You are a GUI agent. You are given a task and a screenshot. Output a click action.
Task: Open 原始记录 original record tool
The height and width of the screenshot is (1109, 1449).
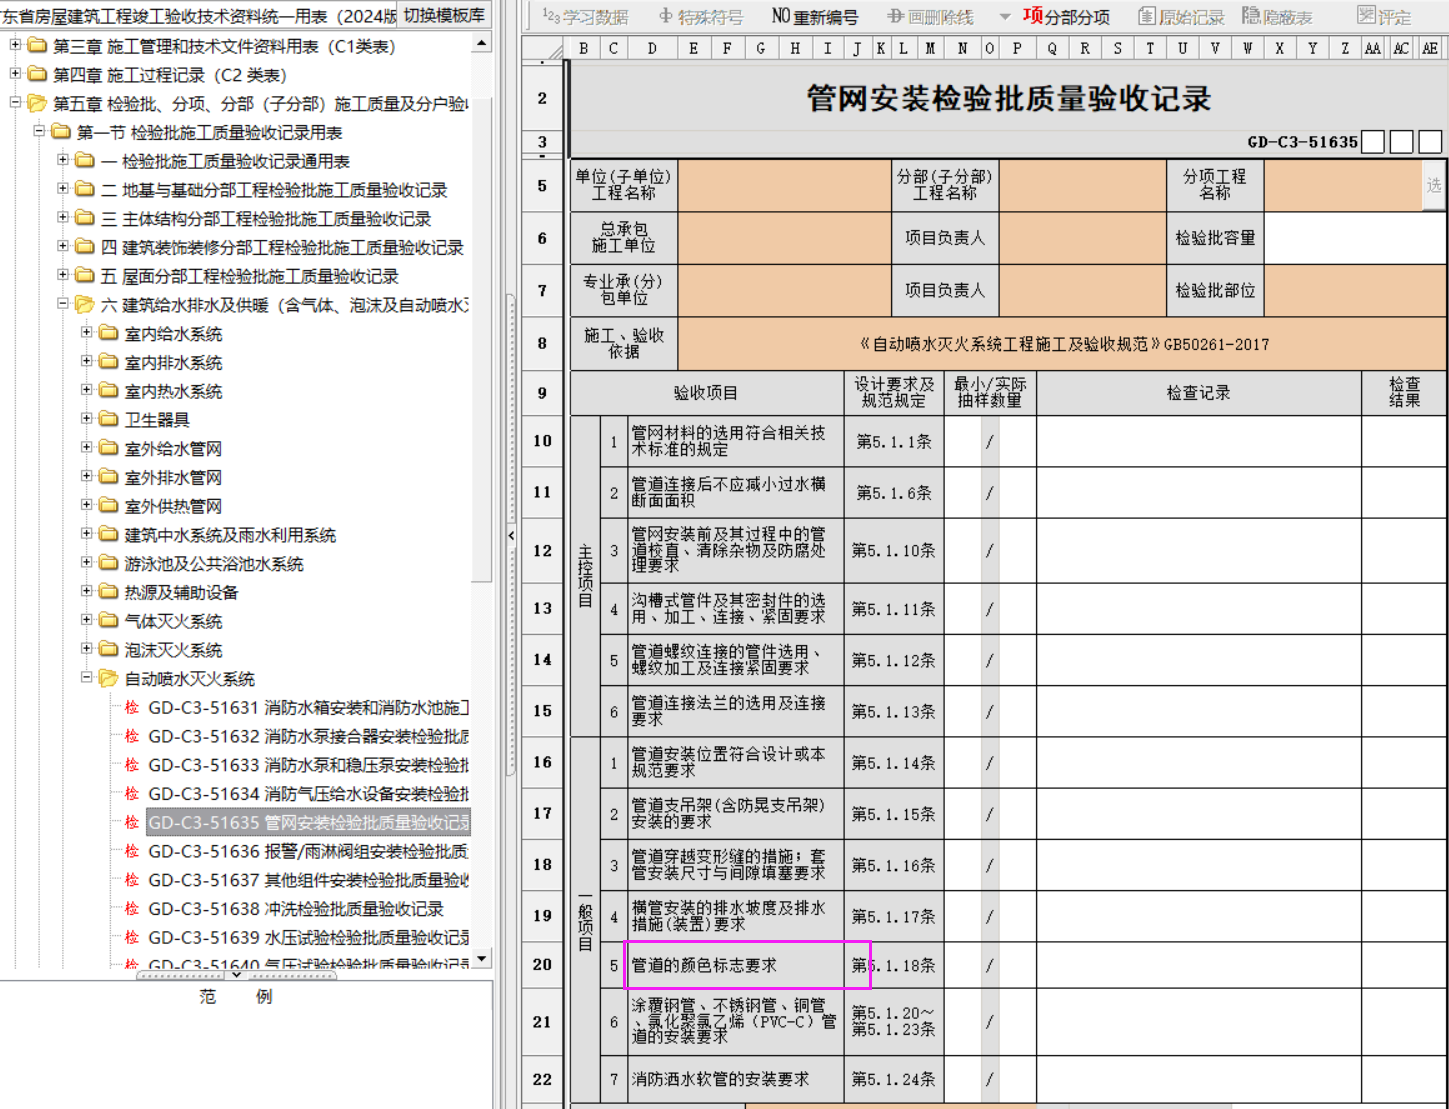click(1181, 16)
